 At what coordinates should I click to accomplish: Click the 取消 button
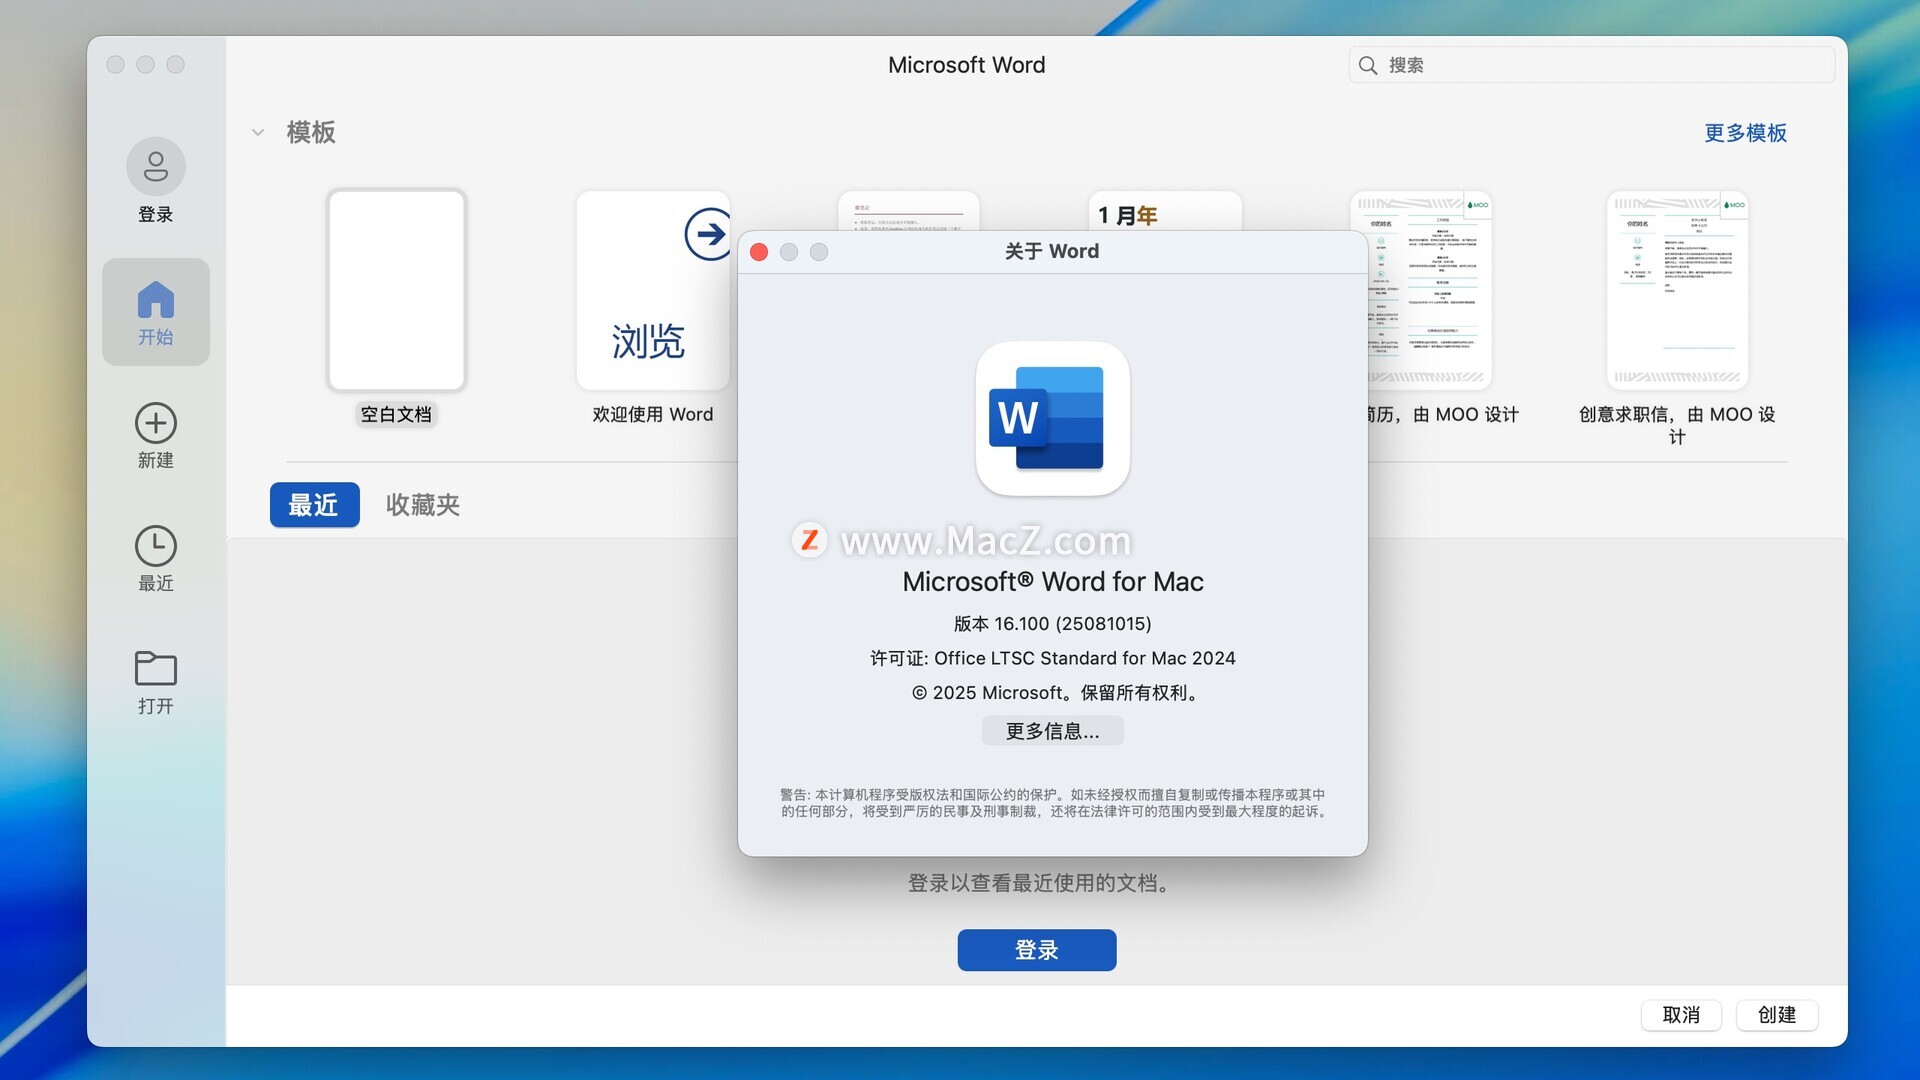pyautogui.click(x=1681, y=1015)
